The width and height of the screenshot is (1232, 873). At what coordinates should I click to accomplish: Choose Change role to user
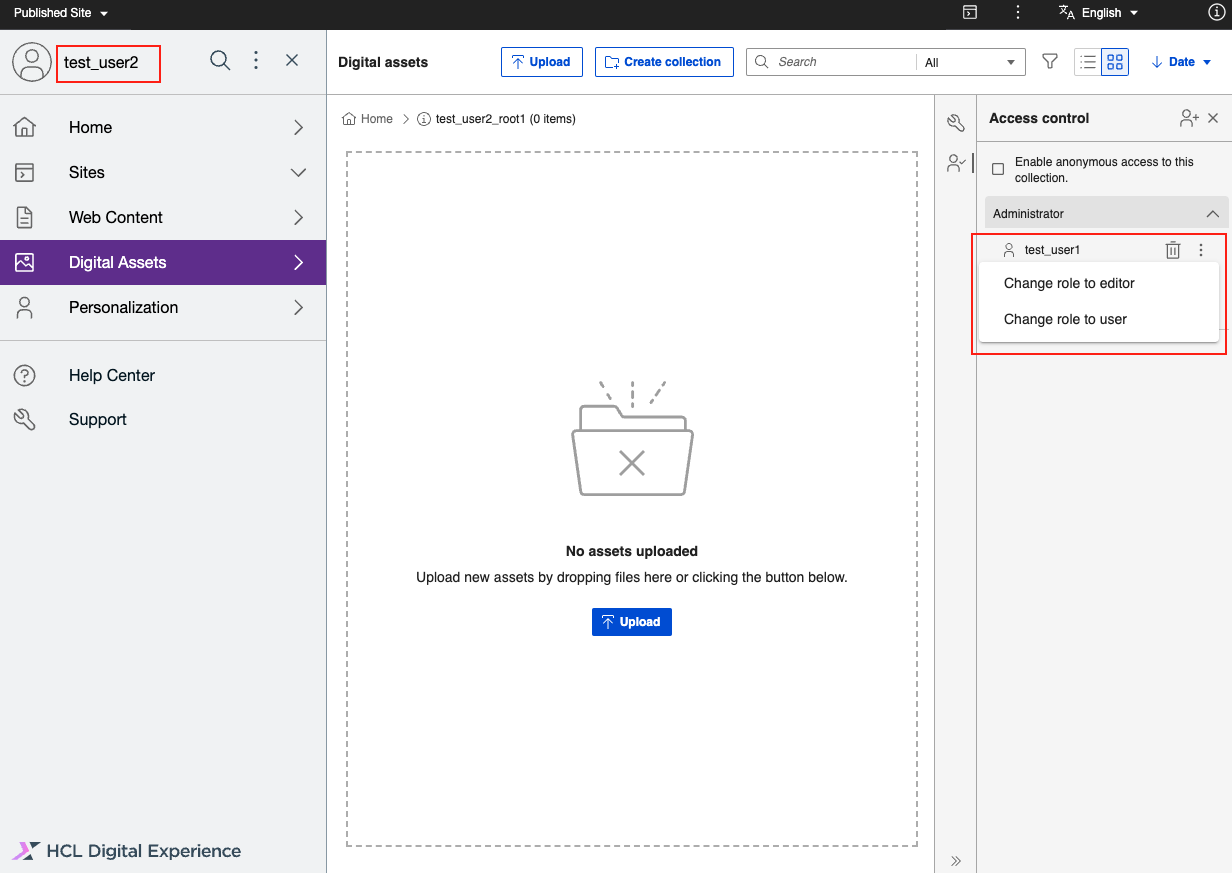pyautogui.click(x=1064, y=319)
